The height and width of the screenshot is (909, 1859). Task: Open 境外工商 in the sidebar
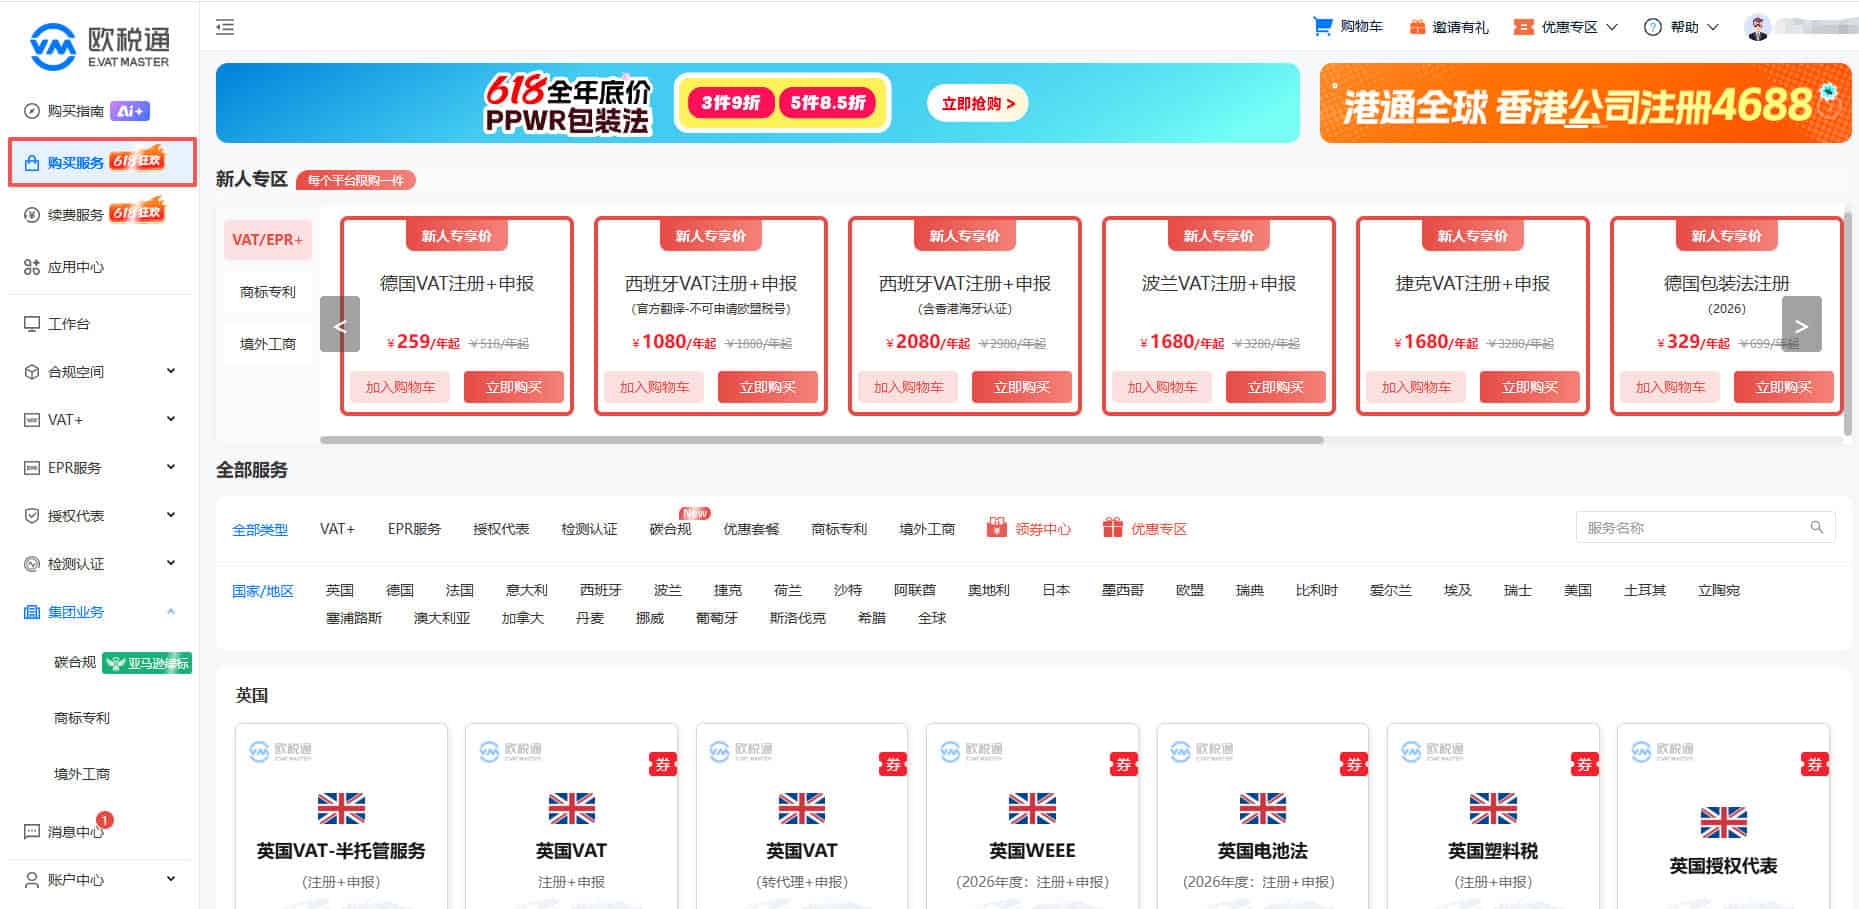coord(82,774)
